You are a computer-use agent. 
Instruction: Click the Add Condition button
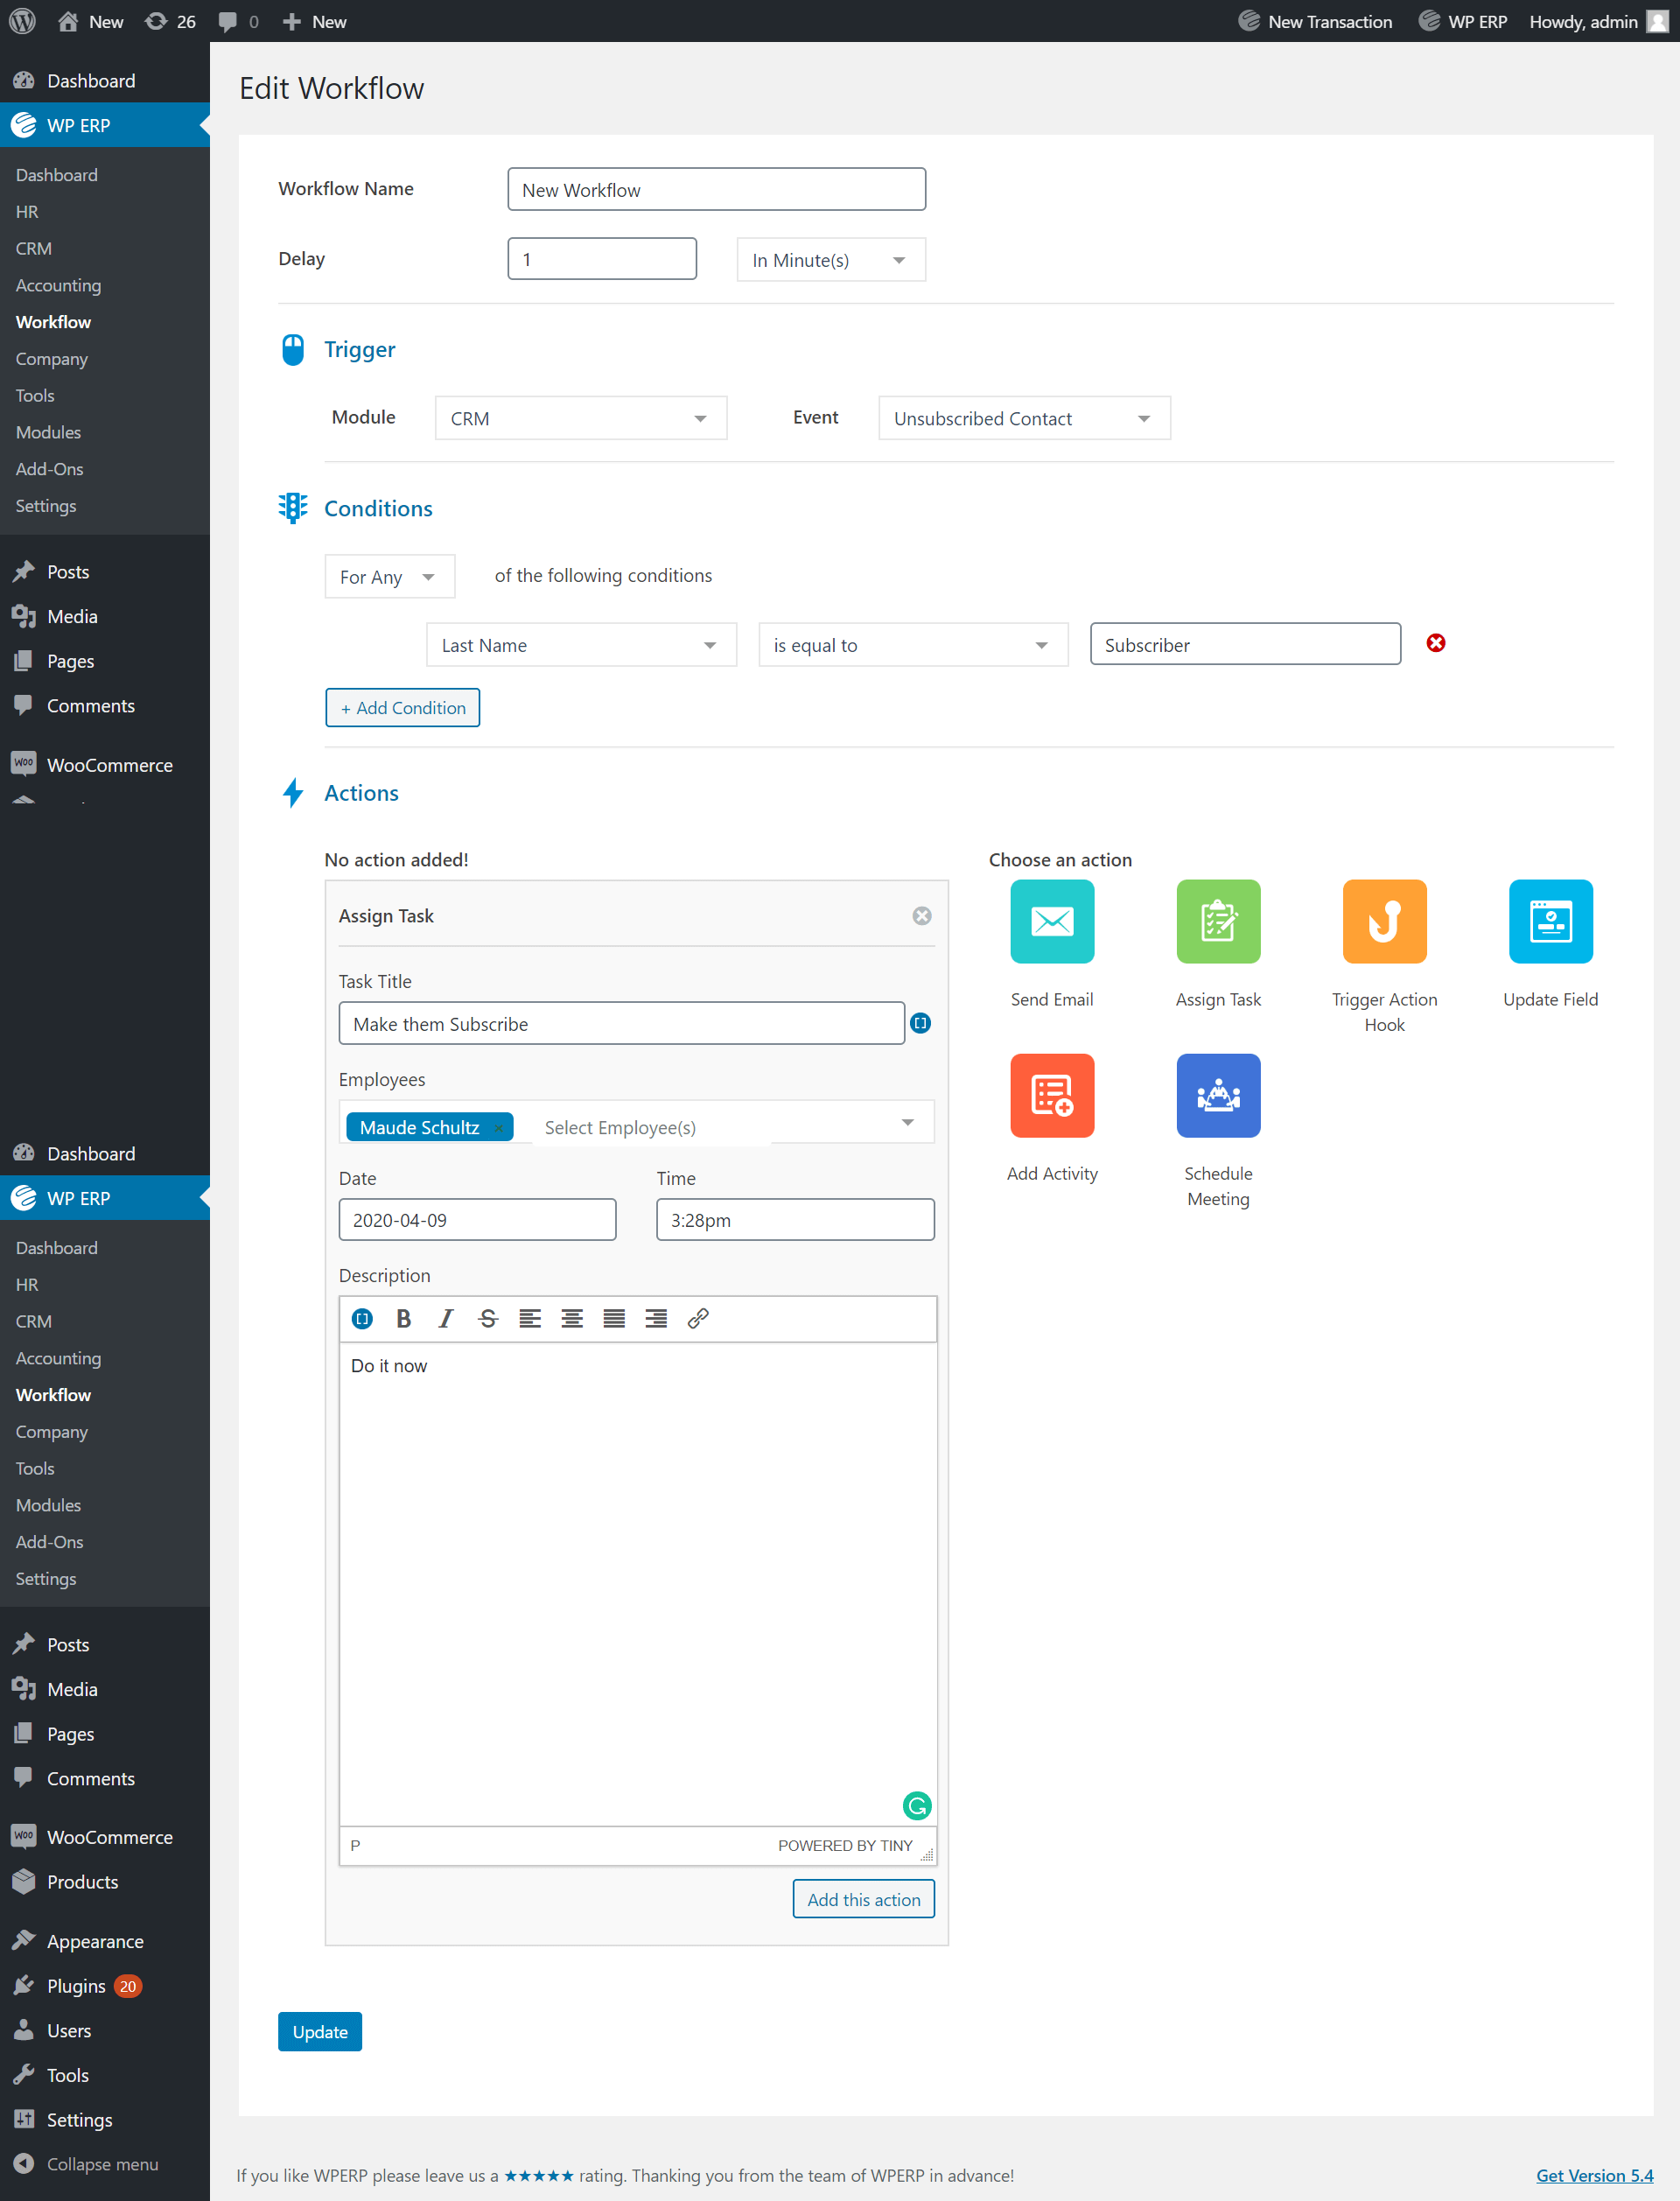click(x=402, y=708)
